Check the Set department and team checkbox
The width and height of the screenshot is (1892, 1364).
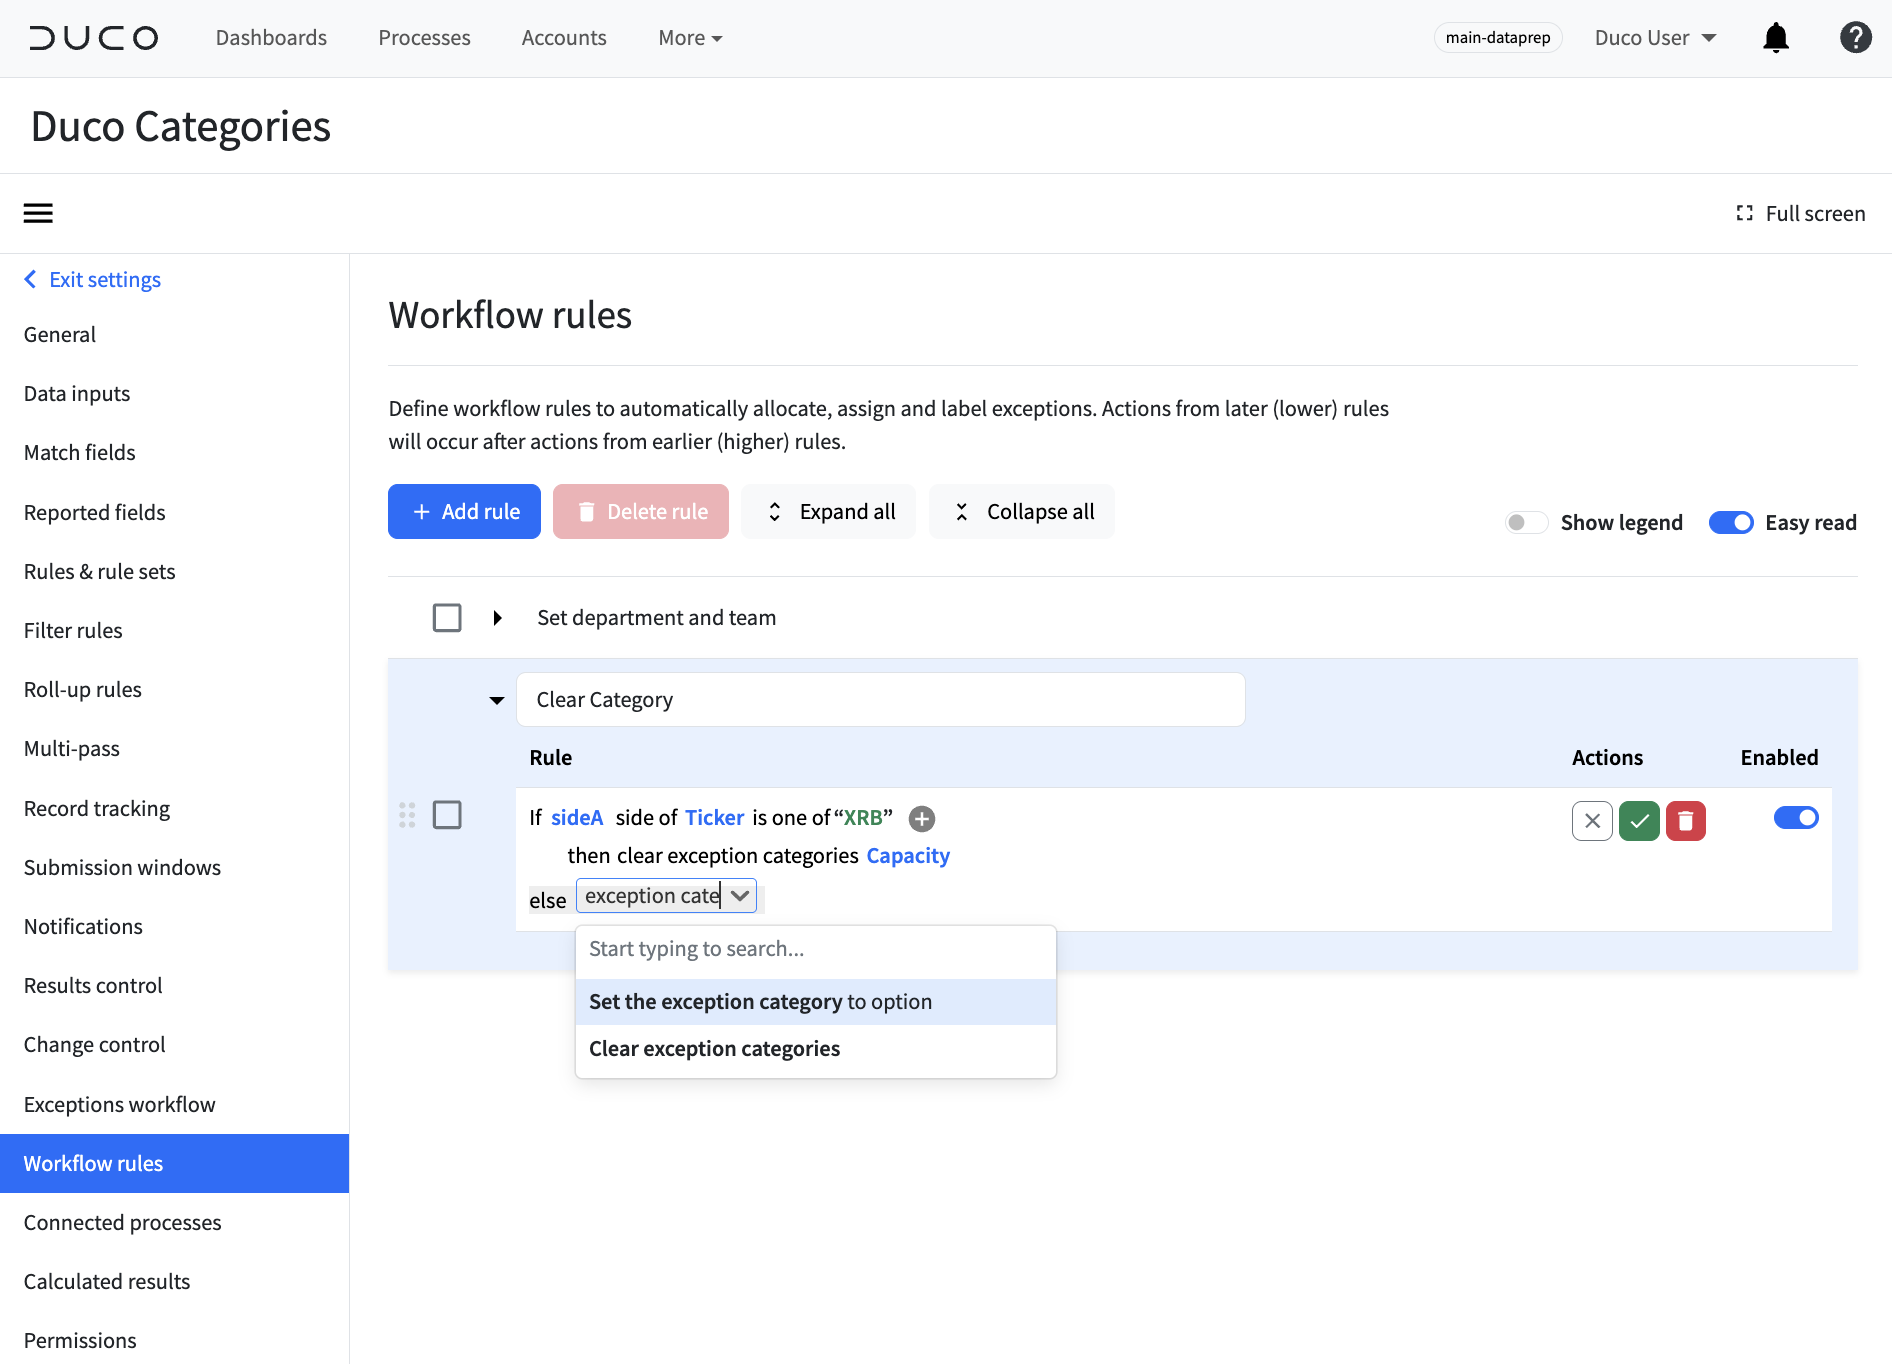[x=447, y=618]
